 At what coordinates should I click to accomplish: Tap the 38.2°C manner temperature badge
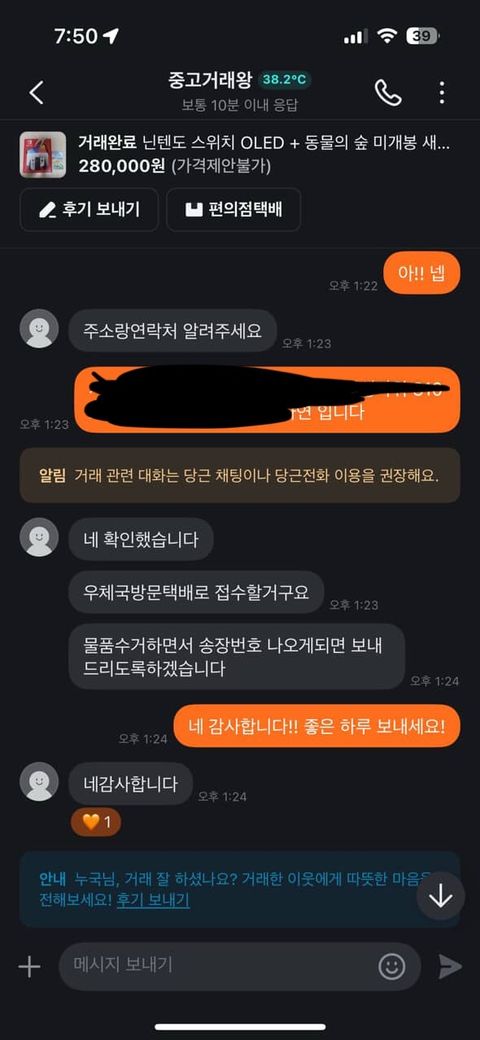284,80
